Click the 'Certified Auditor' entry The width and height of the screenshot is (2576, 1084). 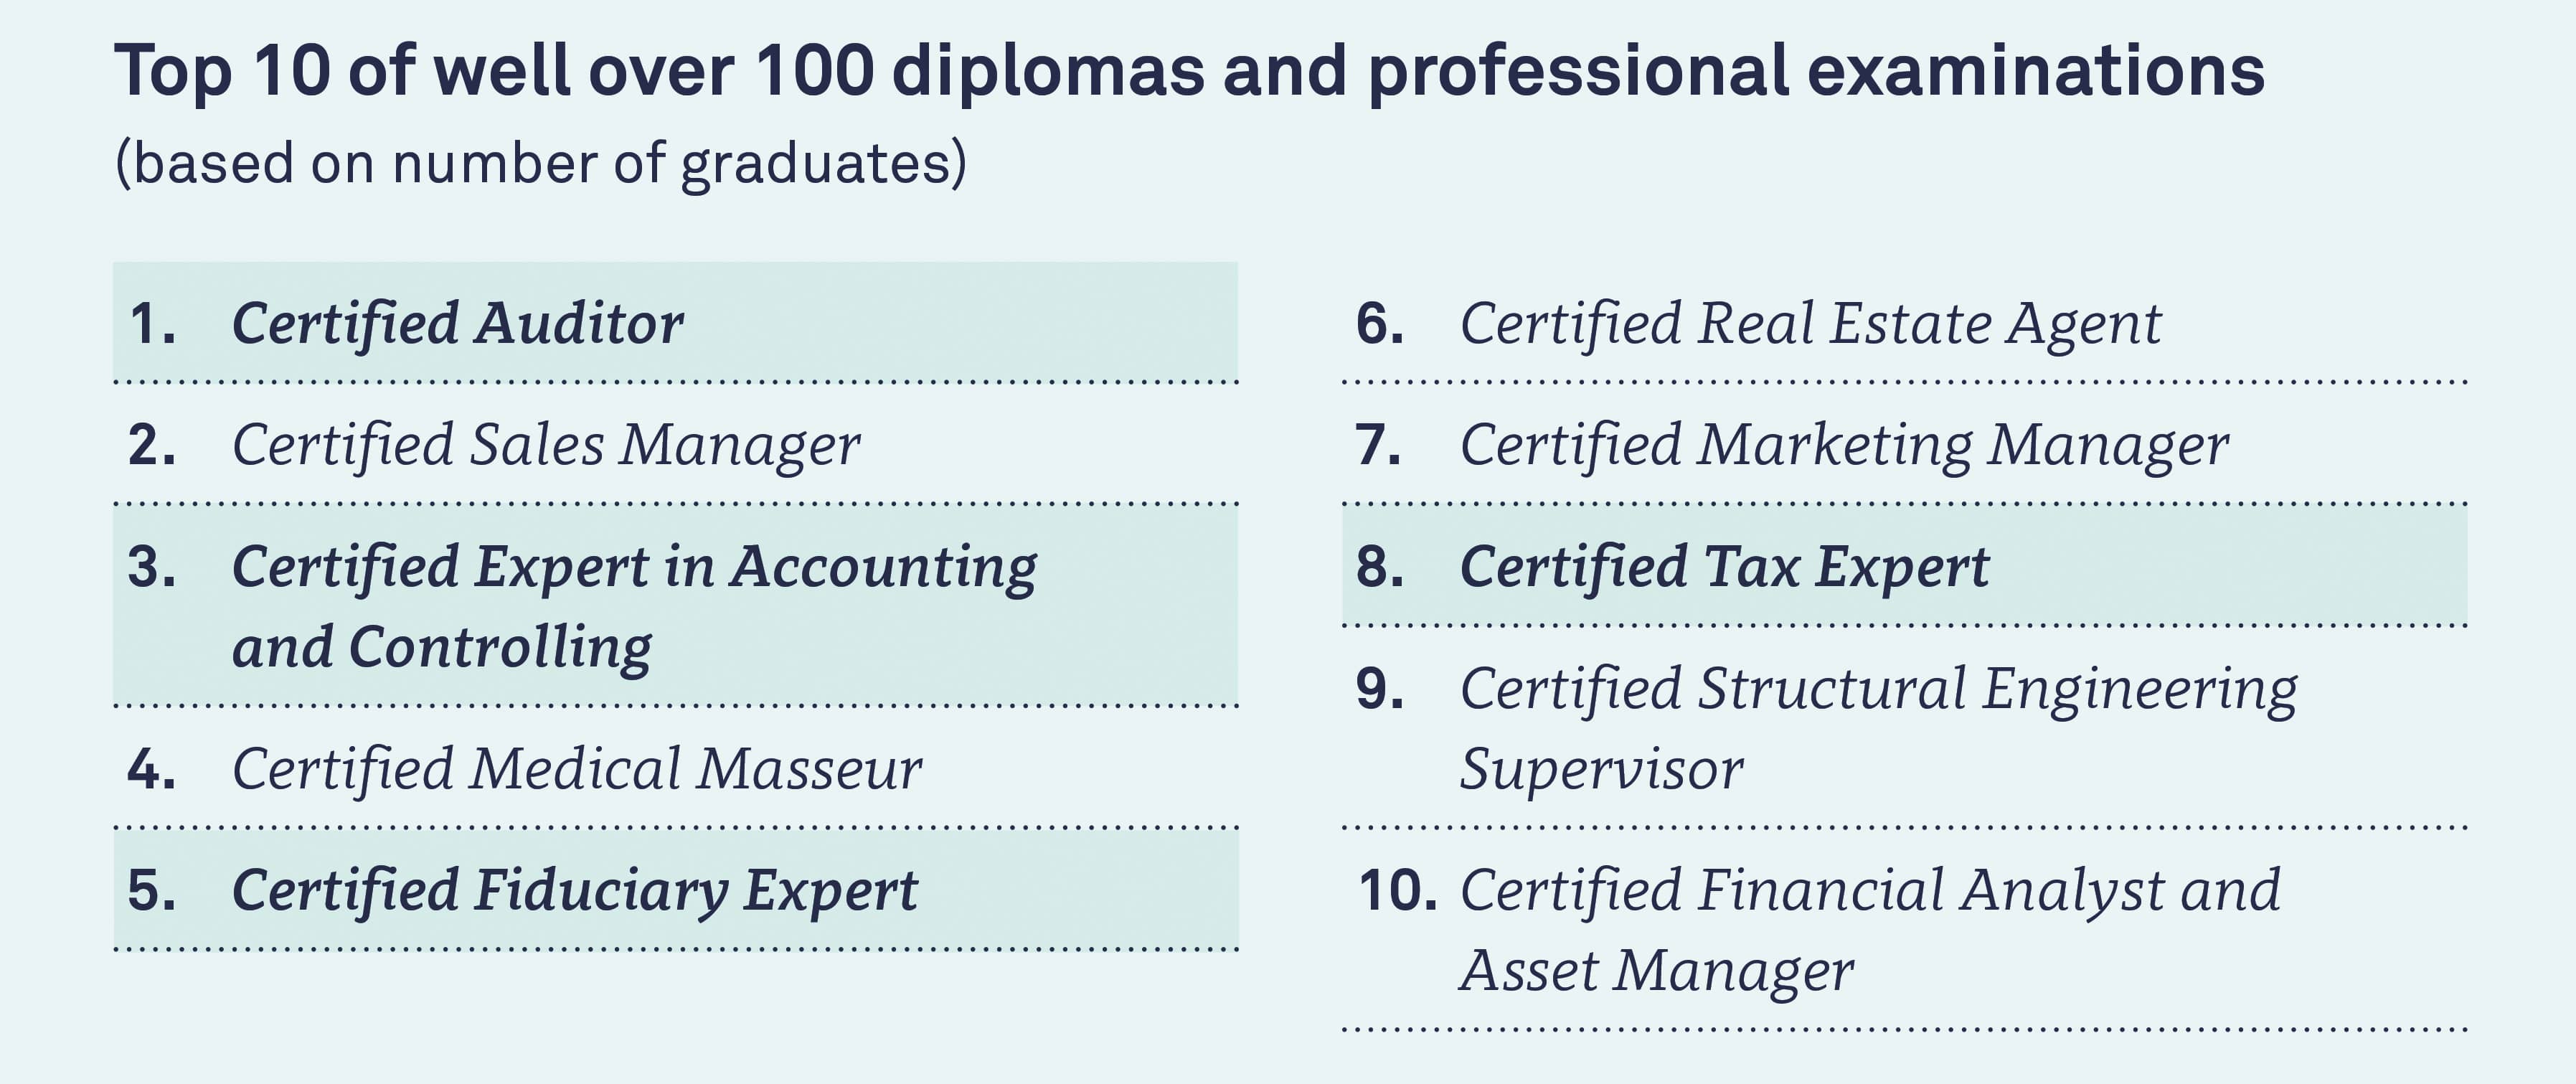coord(675,322)
